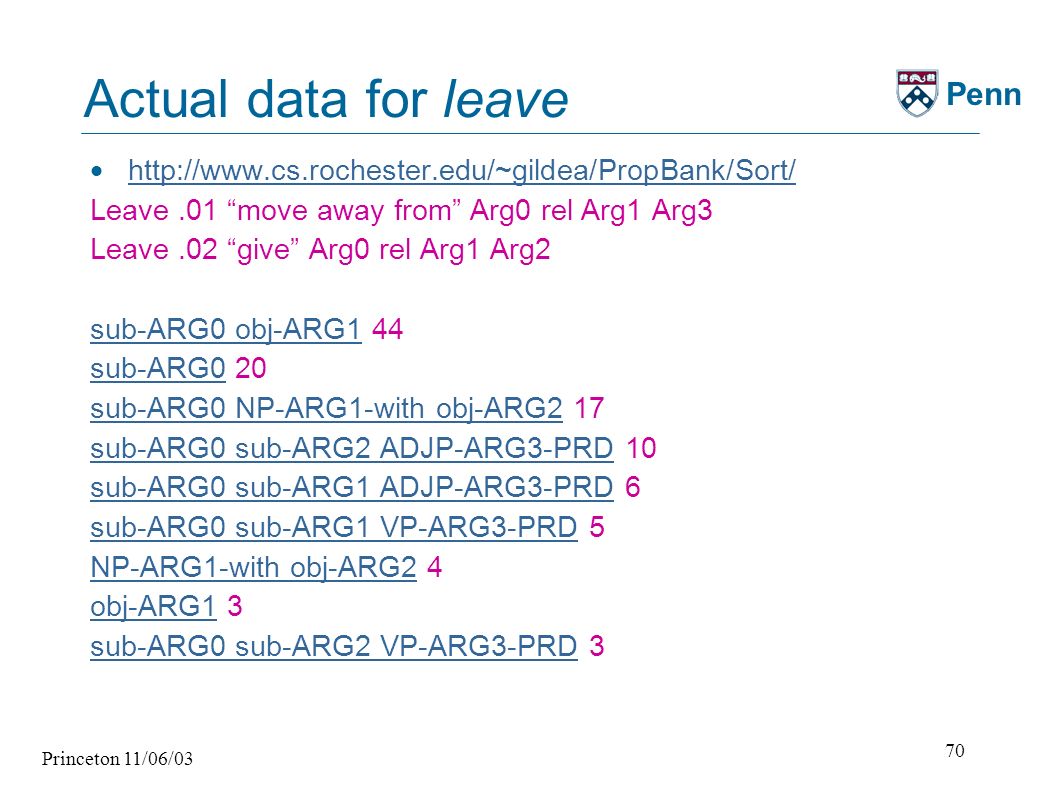
Task: Click the count 44 next to sub-ARG0 obj-ARG1
Action: [x=388, y=329]
